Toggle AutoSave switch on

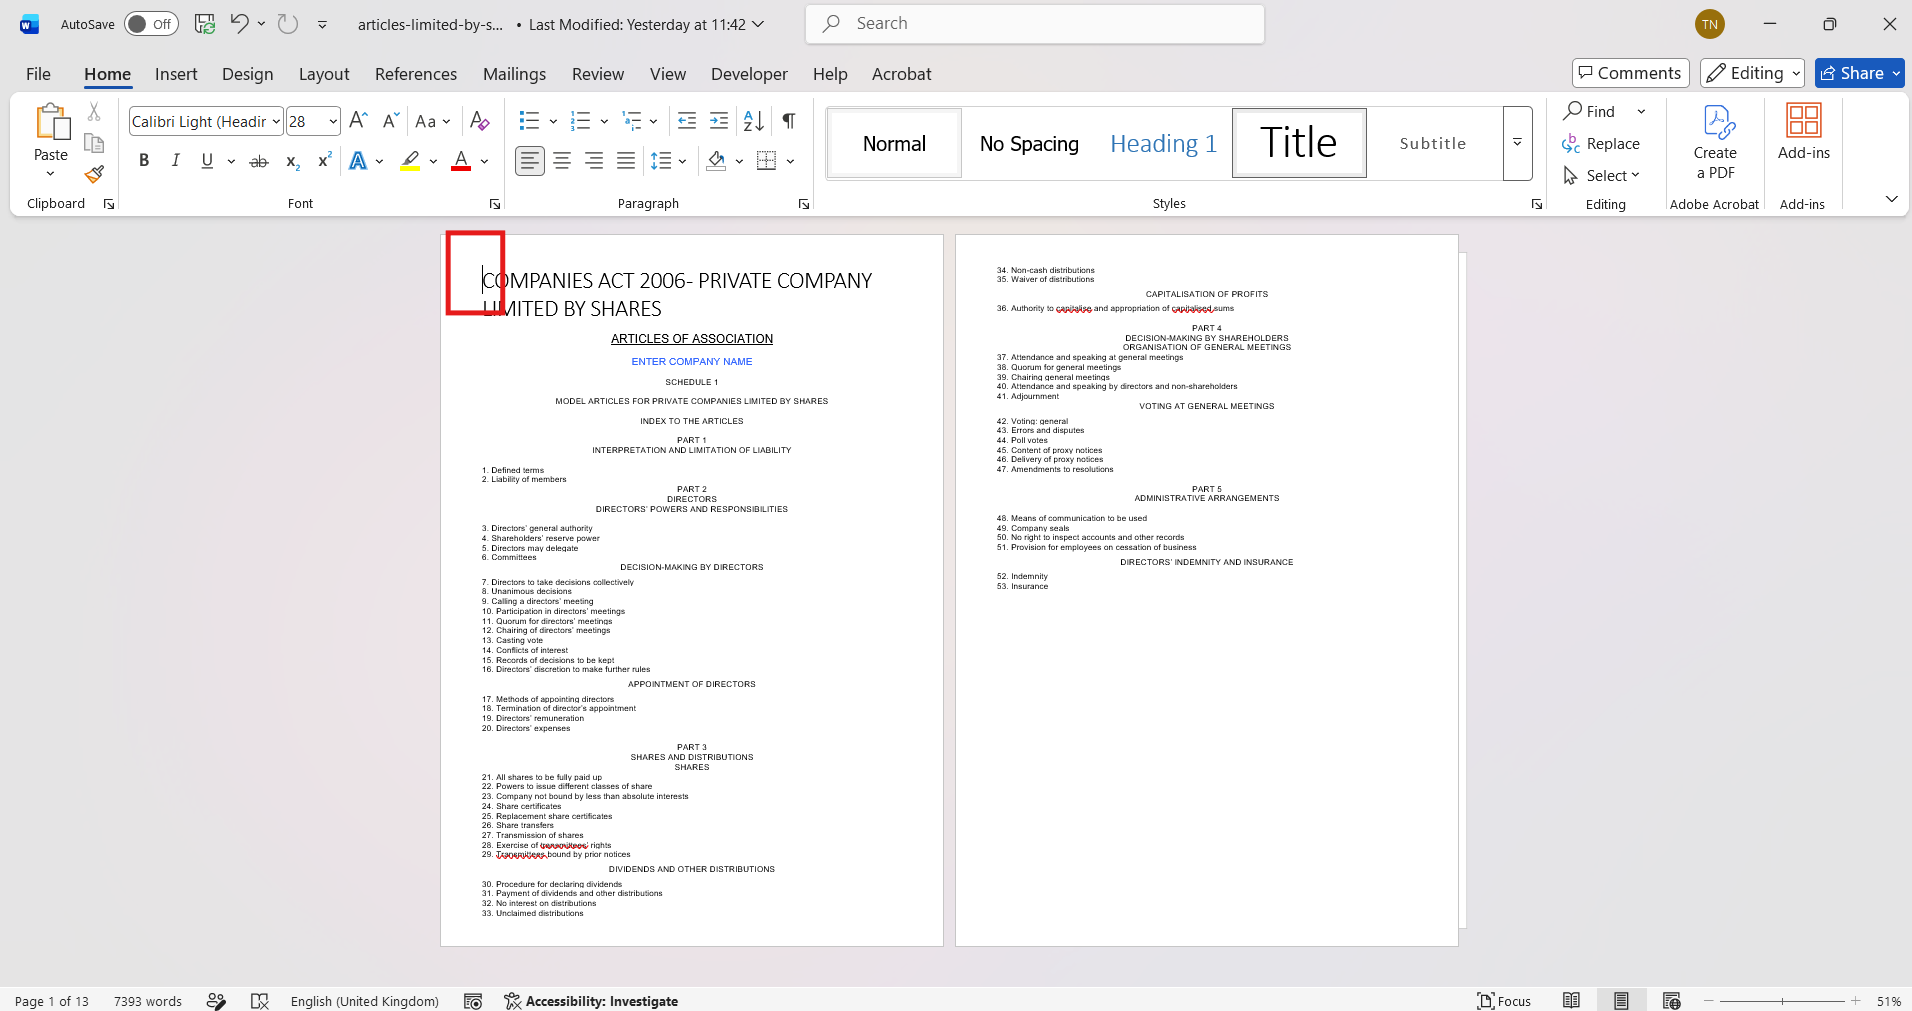point(151,24)
